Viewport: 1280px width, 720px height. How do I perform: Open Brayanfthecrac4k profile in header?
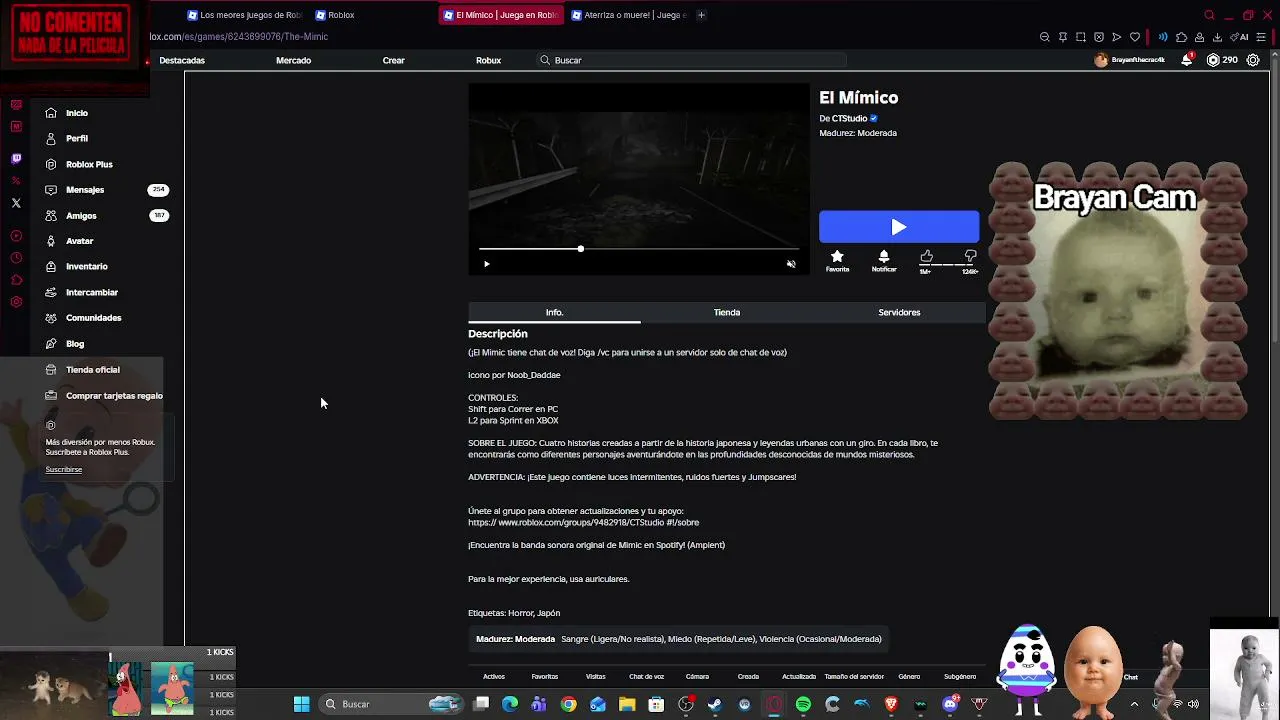(1130, 60)
